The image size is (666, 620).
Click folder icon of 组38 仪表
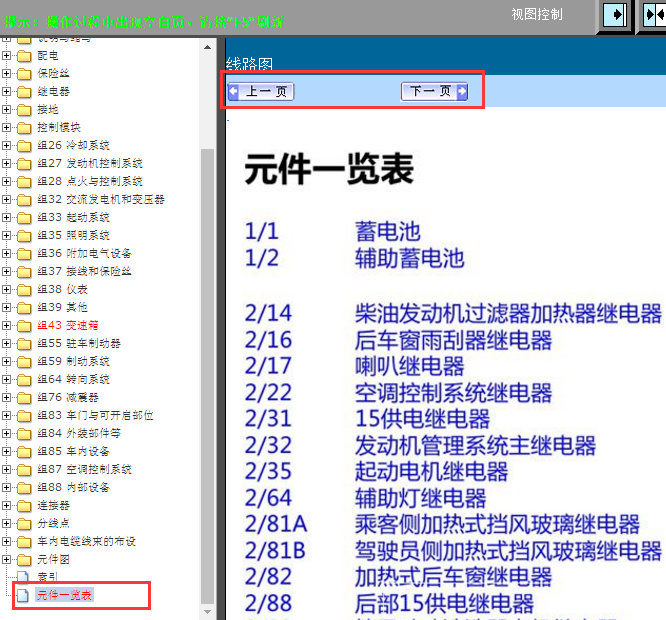[x=24, y=290]
